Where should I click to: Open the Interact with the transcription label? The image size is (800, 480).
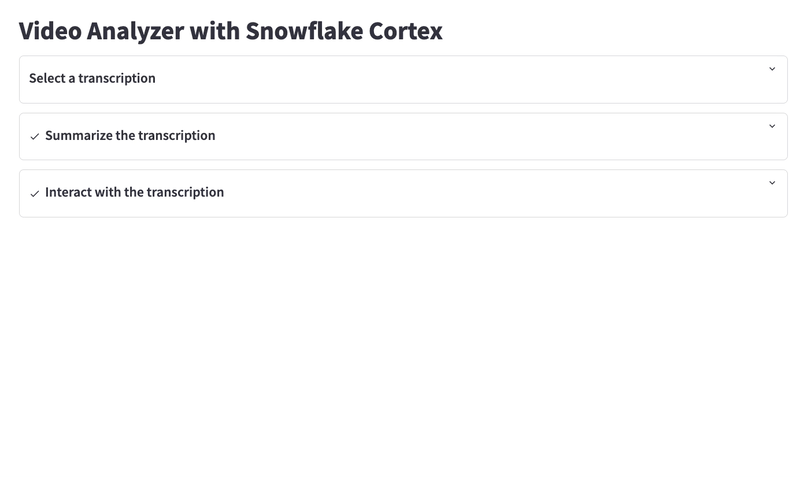pos(135,192)
